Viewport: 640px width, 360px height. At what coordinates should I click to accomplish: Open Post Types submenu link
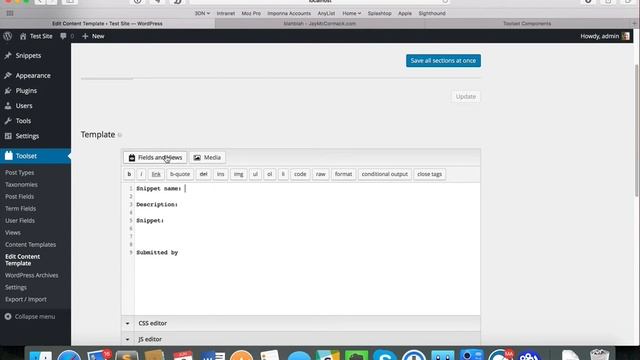[20, 173]
